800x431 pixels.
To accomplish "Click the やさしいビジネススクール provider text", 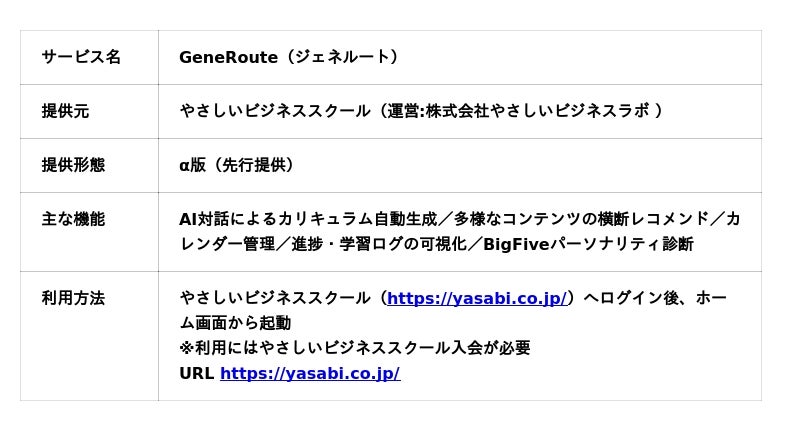I will (x=274, y=111).
